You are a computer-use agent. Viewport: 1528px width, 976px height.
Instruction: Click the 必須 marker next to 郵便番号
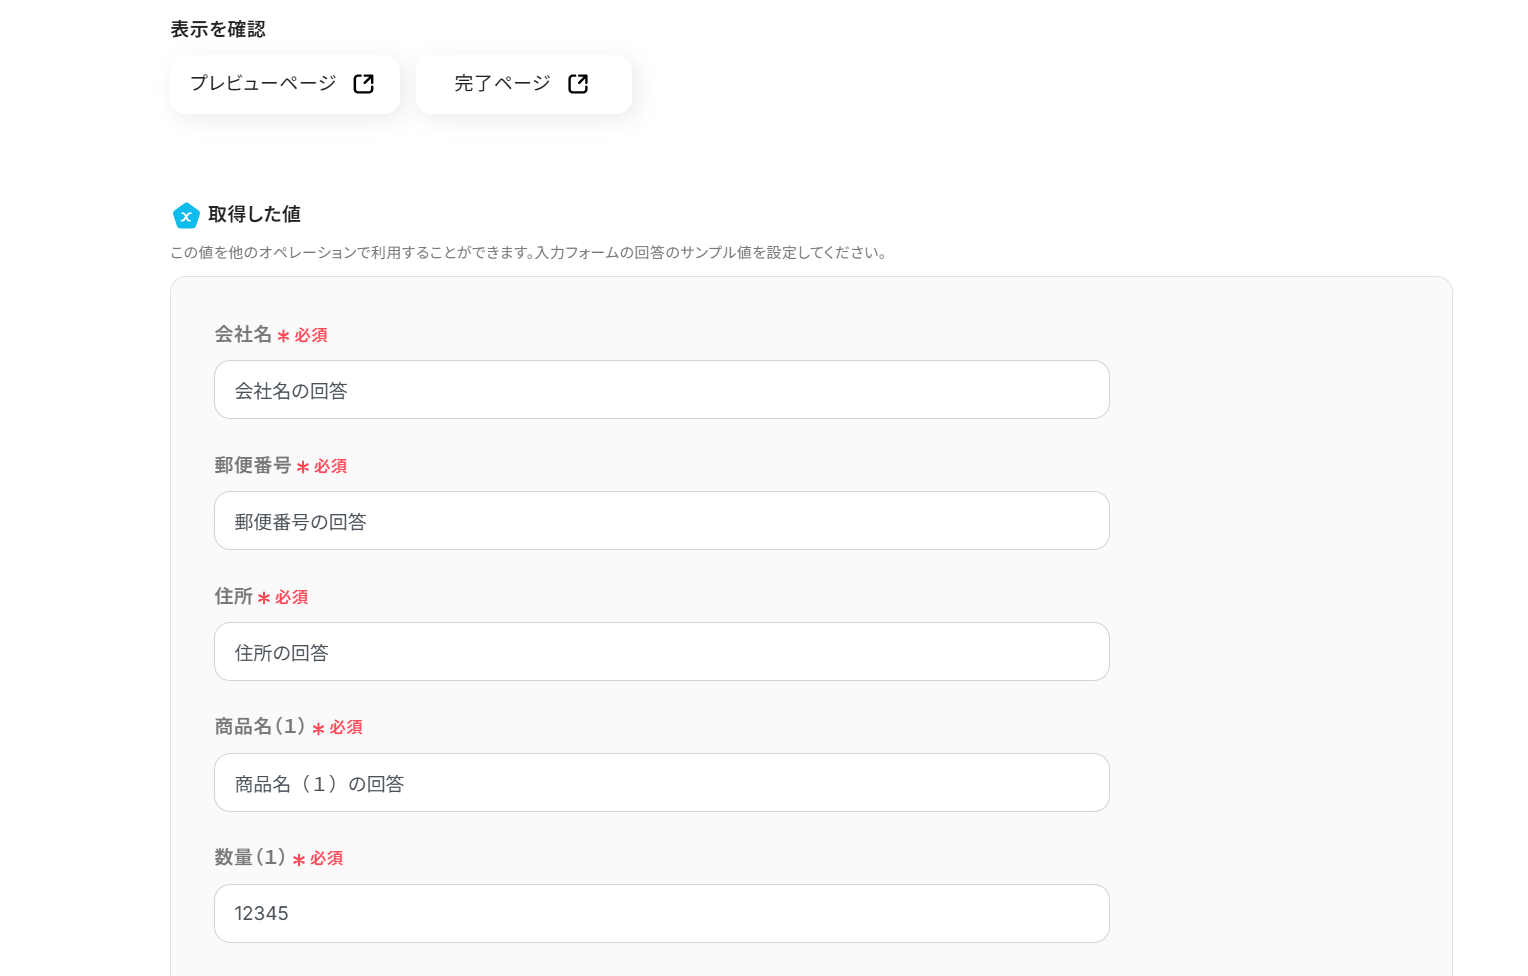point(322,466)
